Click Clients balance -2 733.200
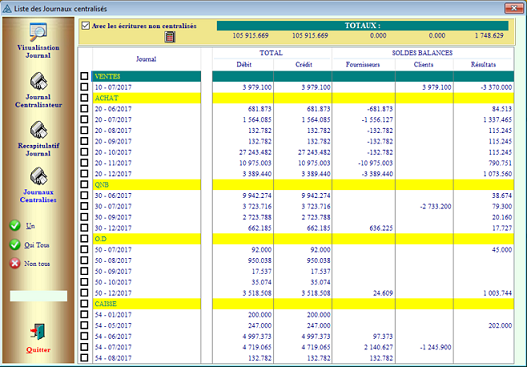Image resolution: width=527 pixels, height=367 pixels. 436,206
